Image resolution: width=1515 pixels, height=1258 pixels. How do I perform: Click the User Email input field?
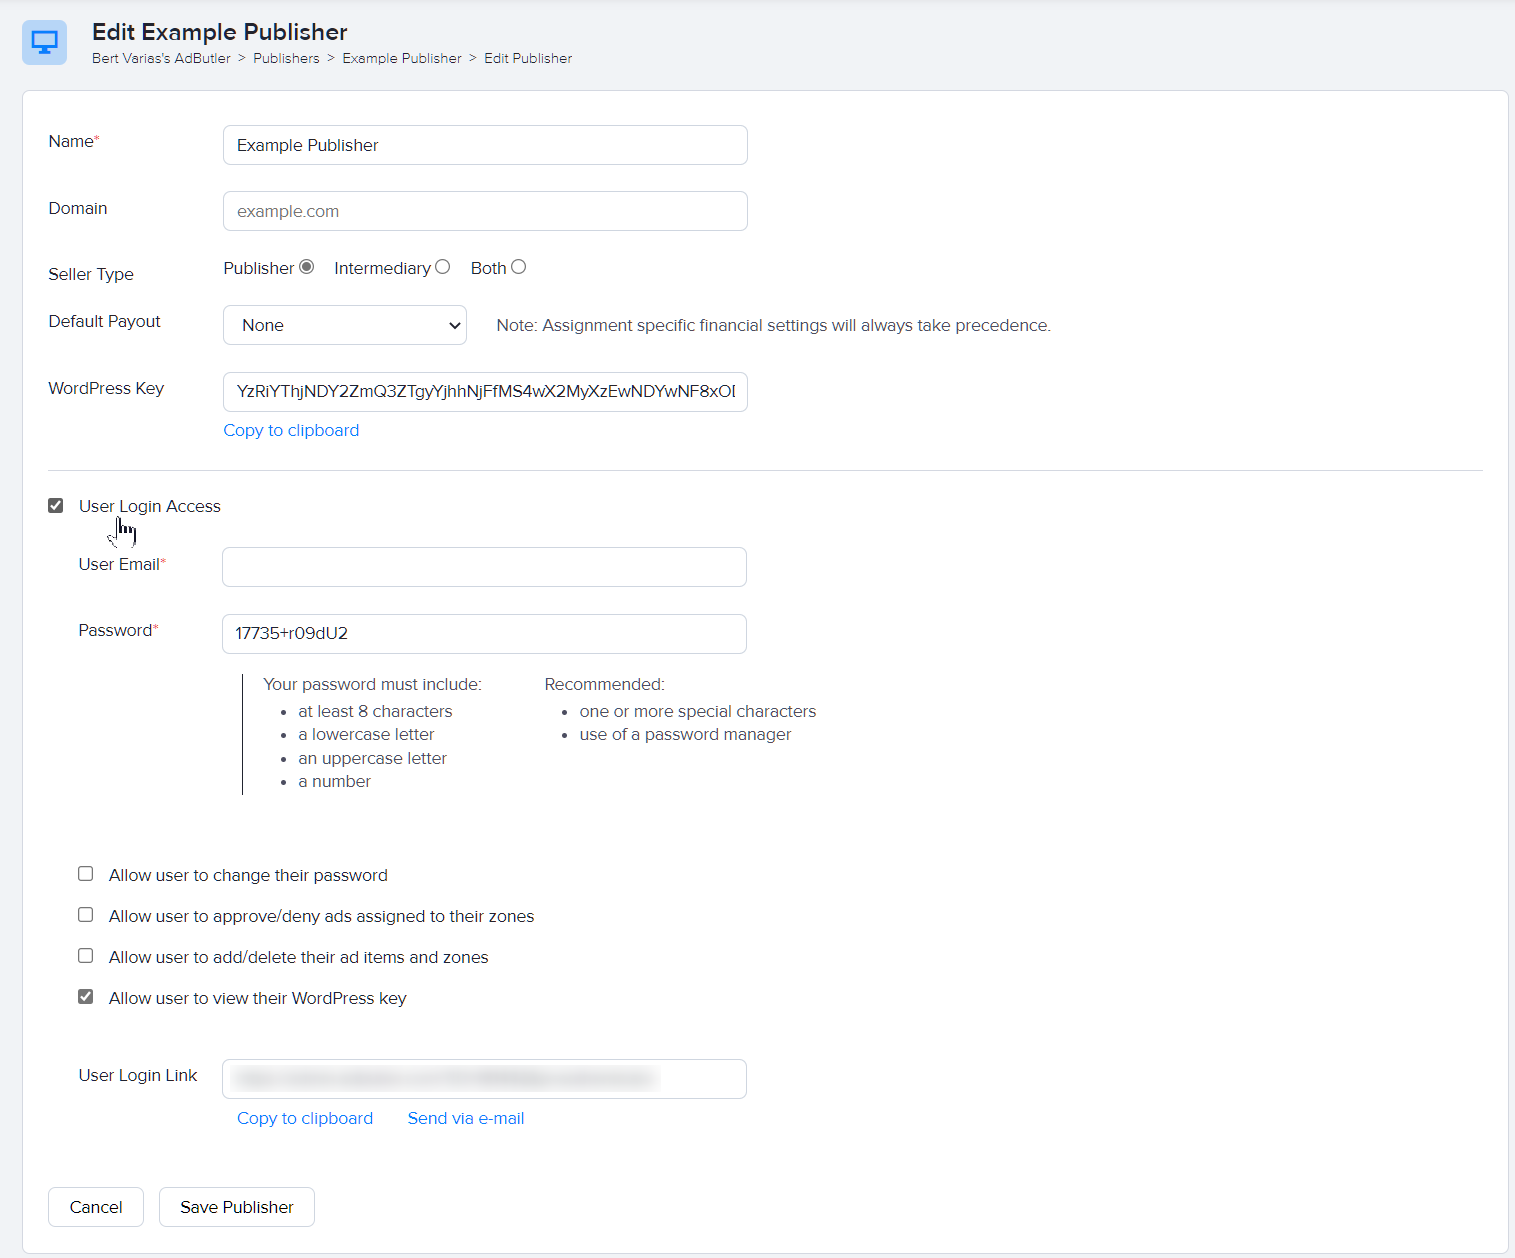coord(484,567)
